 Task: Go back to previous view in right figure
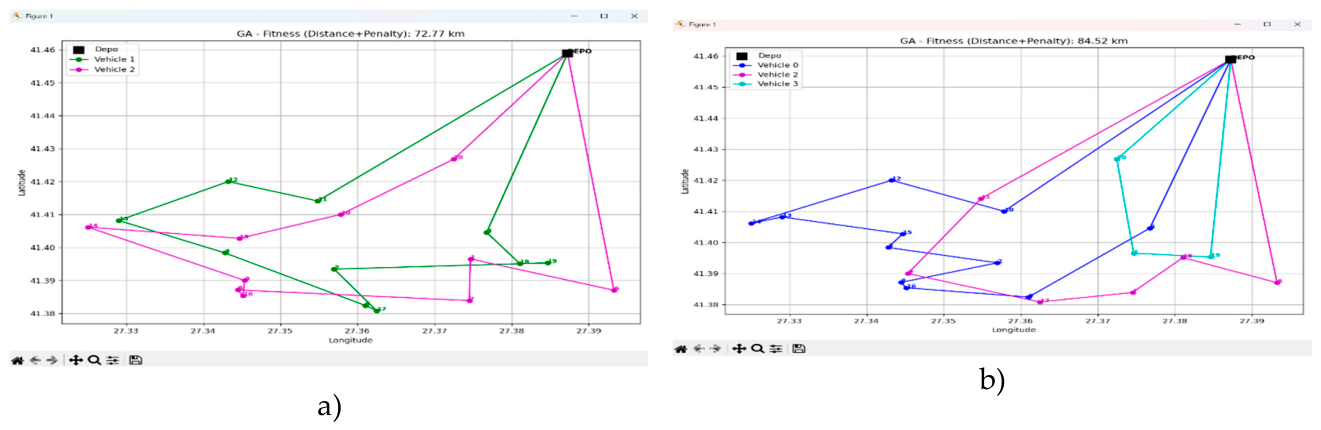pos(698,348)
